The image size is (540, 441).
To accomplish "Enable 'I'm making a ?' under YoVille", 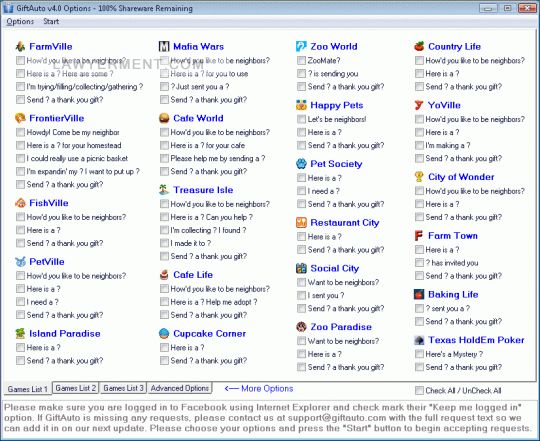I will tap(419, 145).
